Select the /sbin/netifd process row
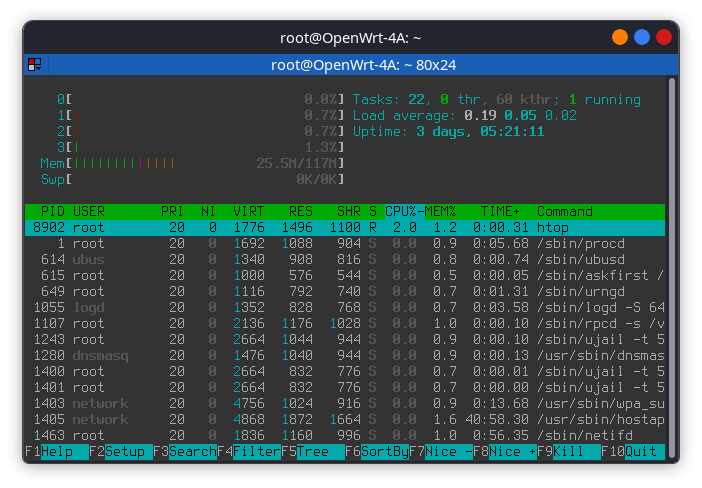Screen dimensions: 702x488 pos(345,436)
